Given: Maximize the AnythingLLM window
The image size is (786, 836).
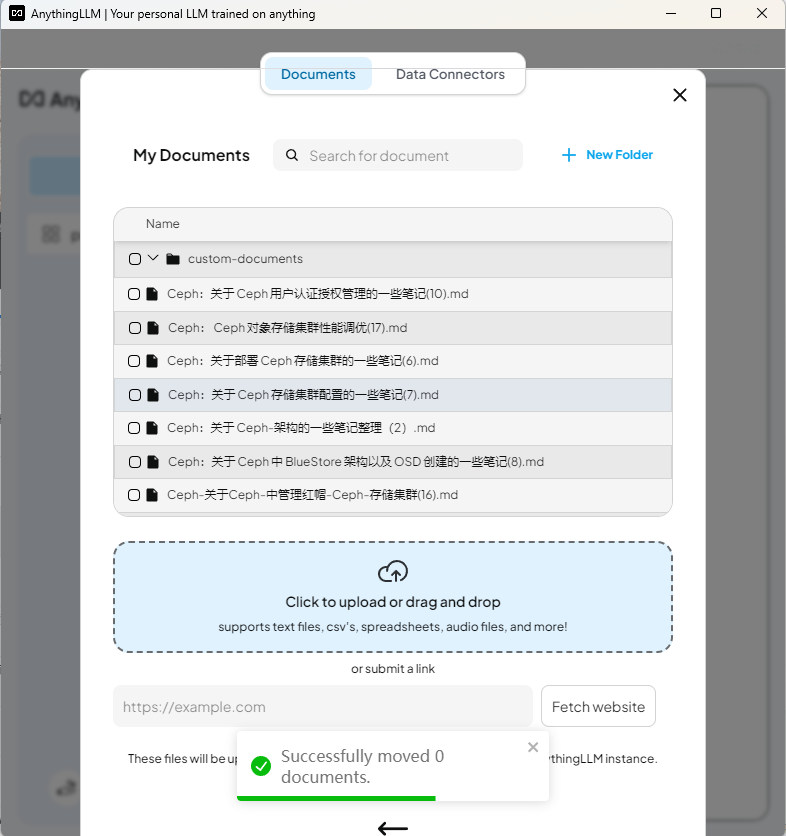Looking at the screenshot, I should 716,13.
